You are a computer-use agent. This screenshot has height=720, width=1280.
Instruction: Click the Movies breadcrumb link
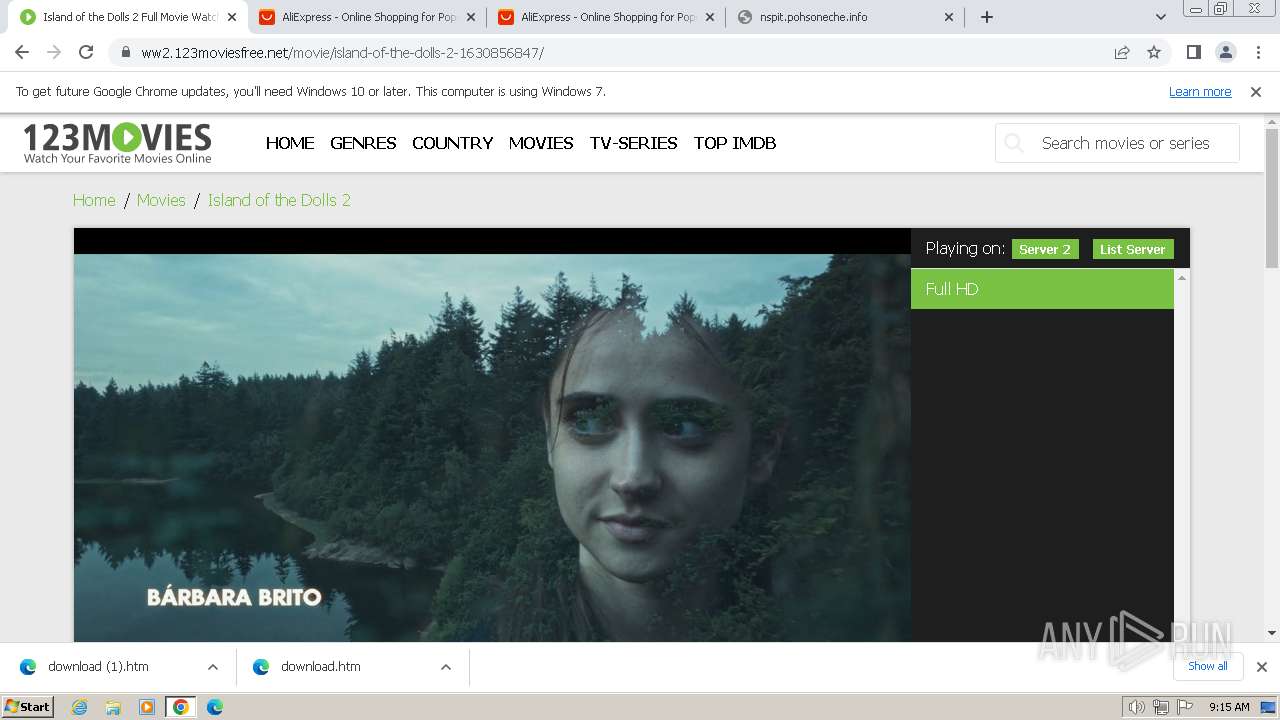pos(161,200)
